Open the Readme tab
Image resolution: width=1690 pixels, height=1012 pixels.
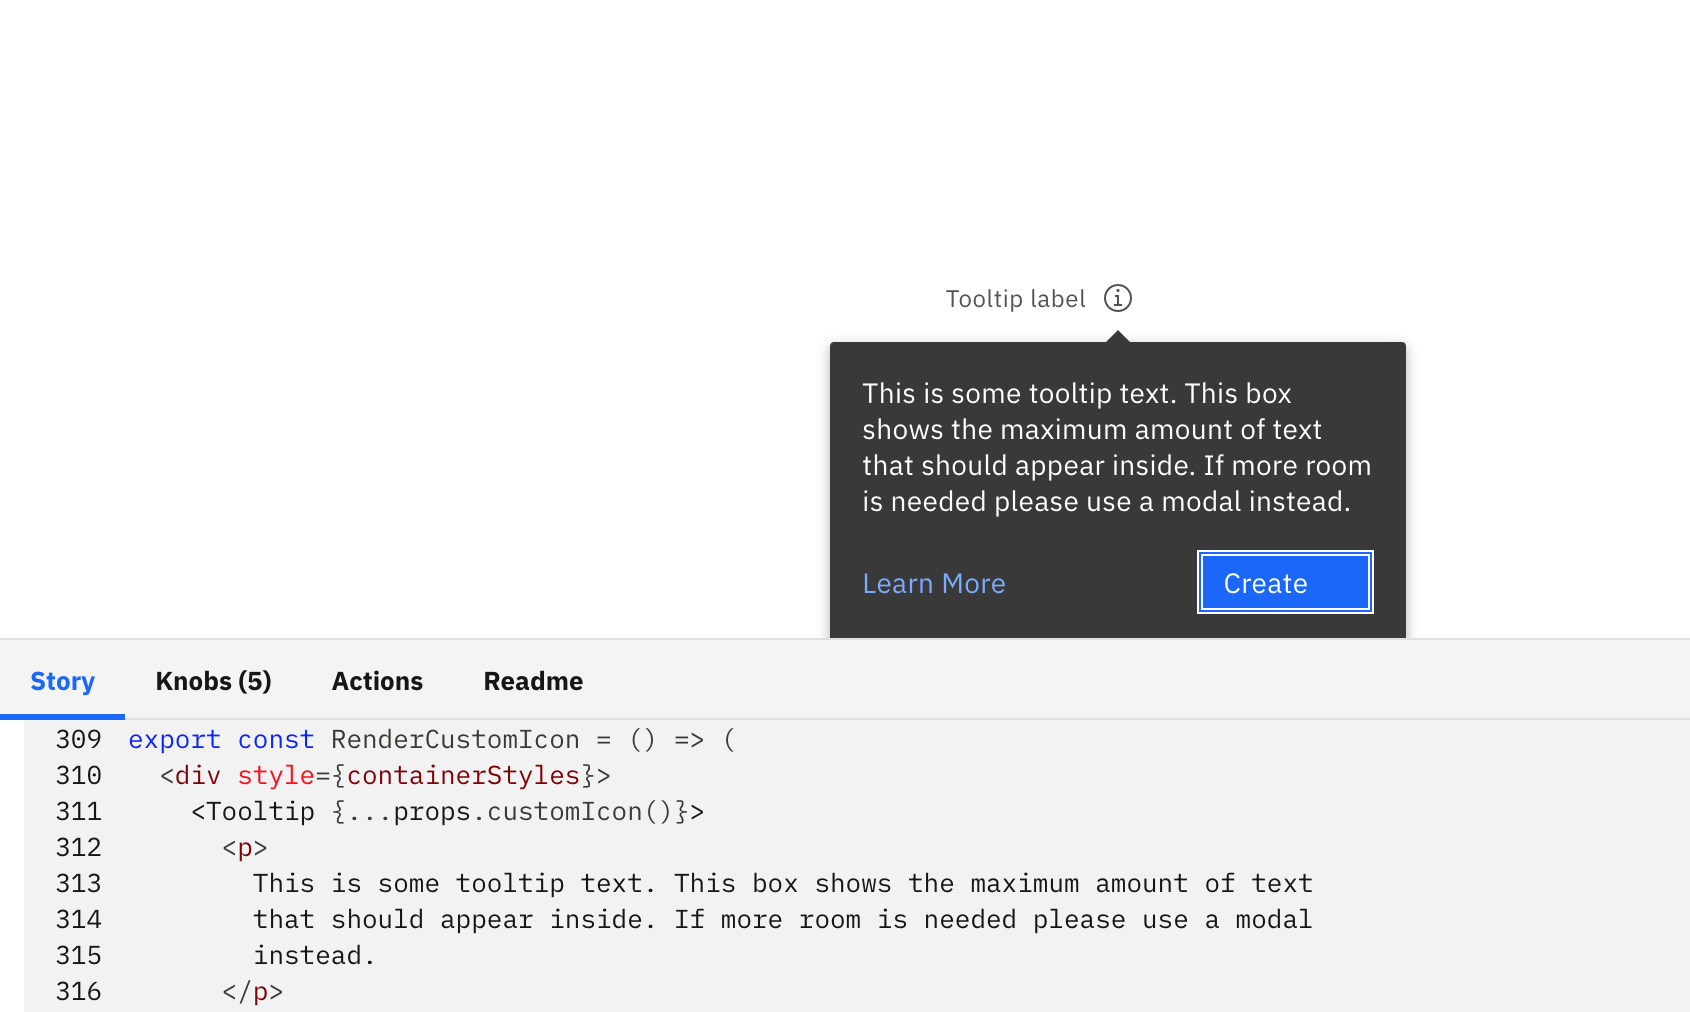[533, 681]
